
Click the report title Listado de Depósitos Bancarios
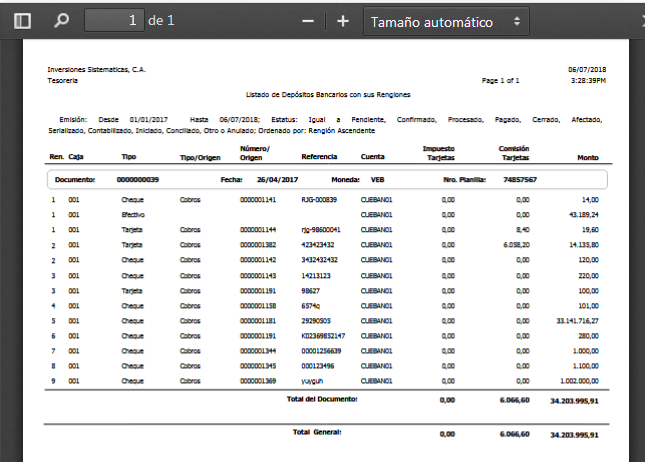(x=330, y=94)
